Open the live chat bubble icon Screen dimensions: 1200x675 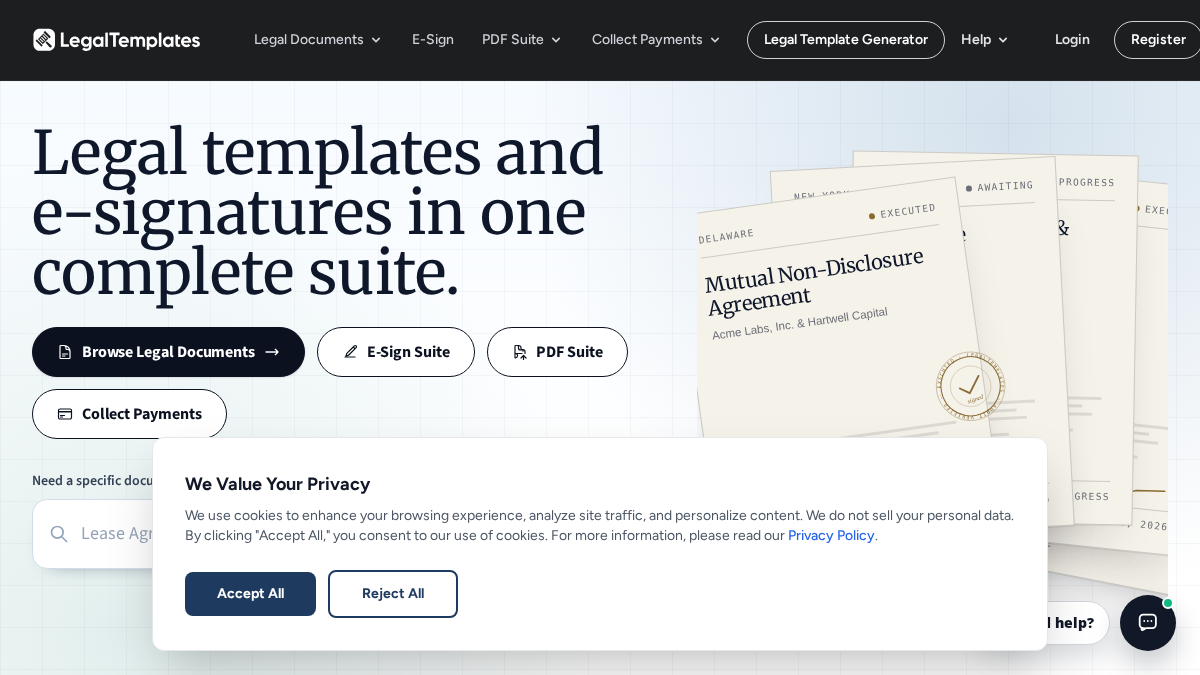point(1148,622)
